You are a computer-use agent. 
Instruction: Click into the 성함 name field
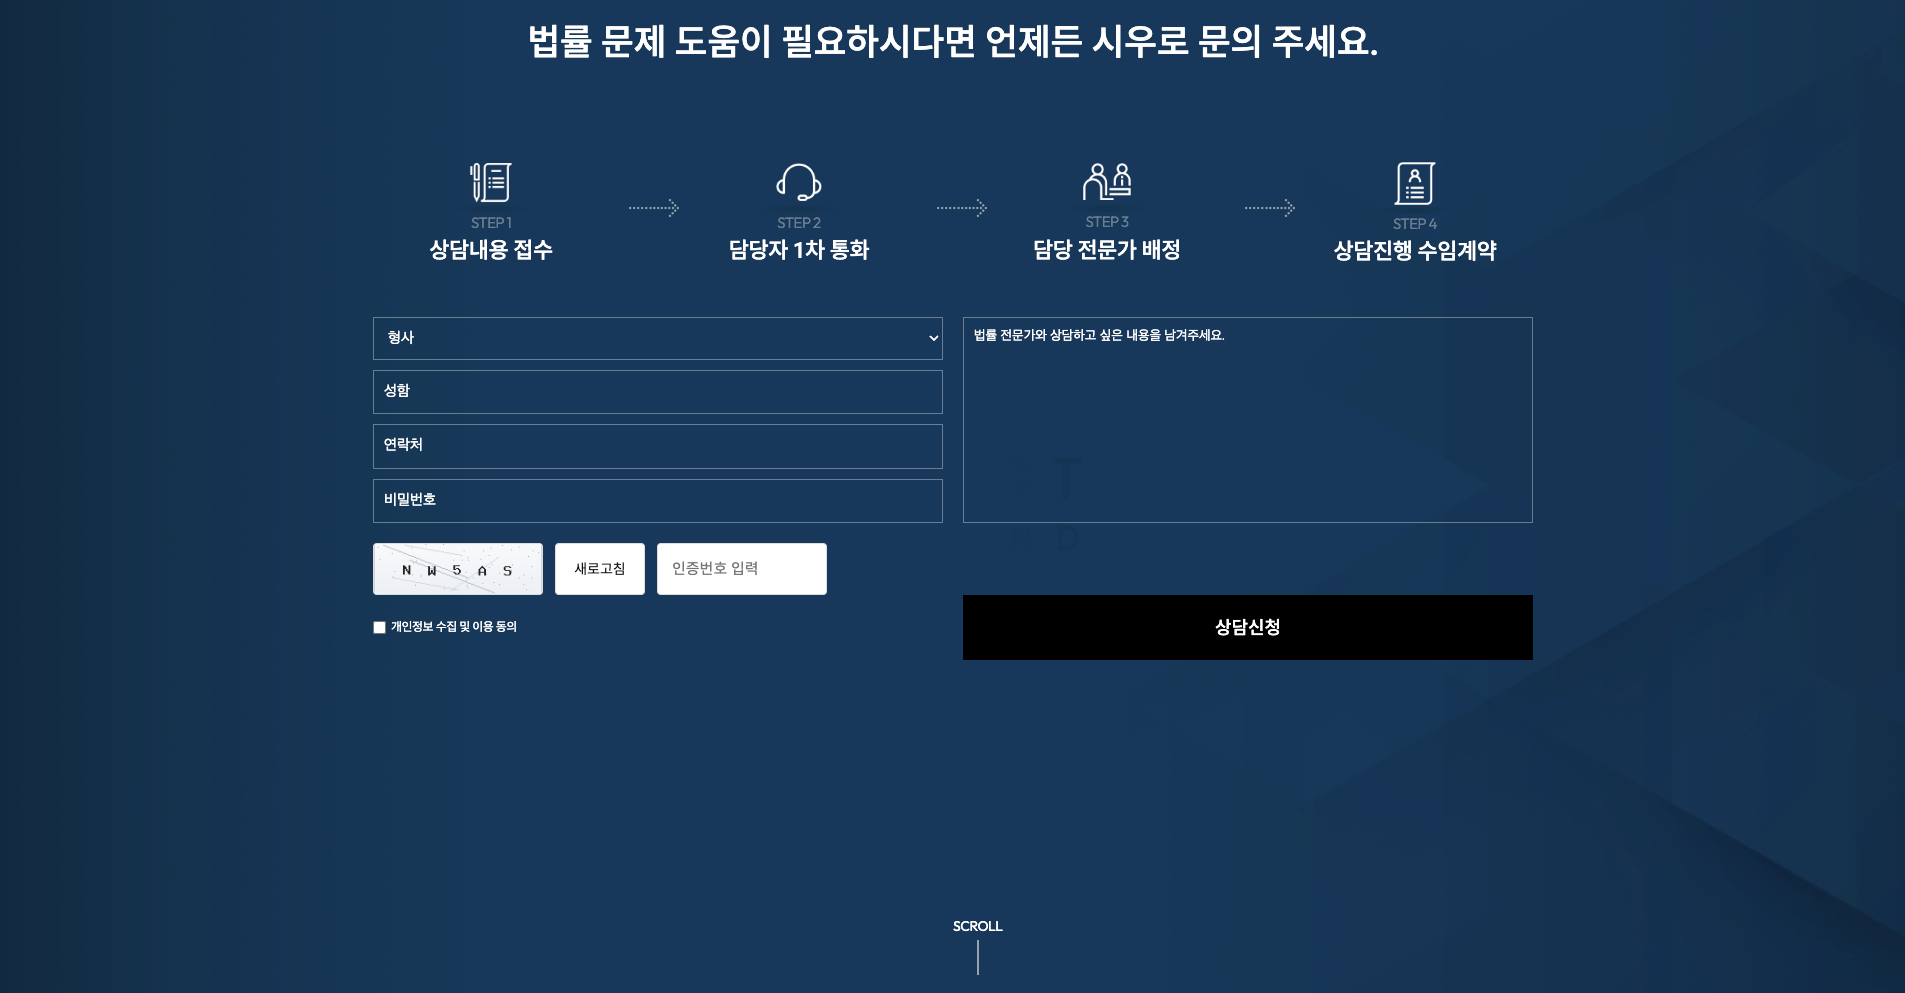[x=658, y=392]
